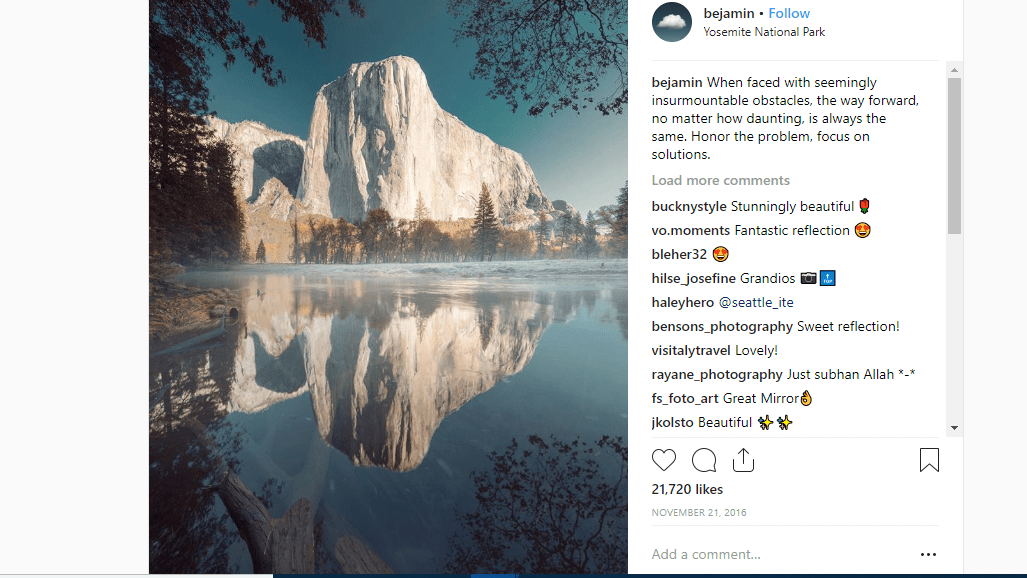Like the post with the heart icon
This screenshot has width=1027, height=578.
tap(663, 460)
